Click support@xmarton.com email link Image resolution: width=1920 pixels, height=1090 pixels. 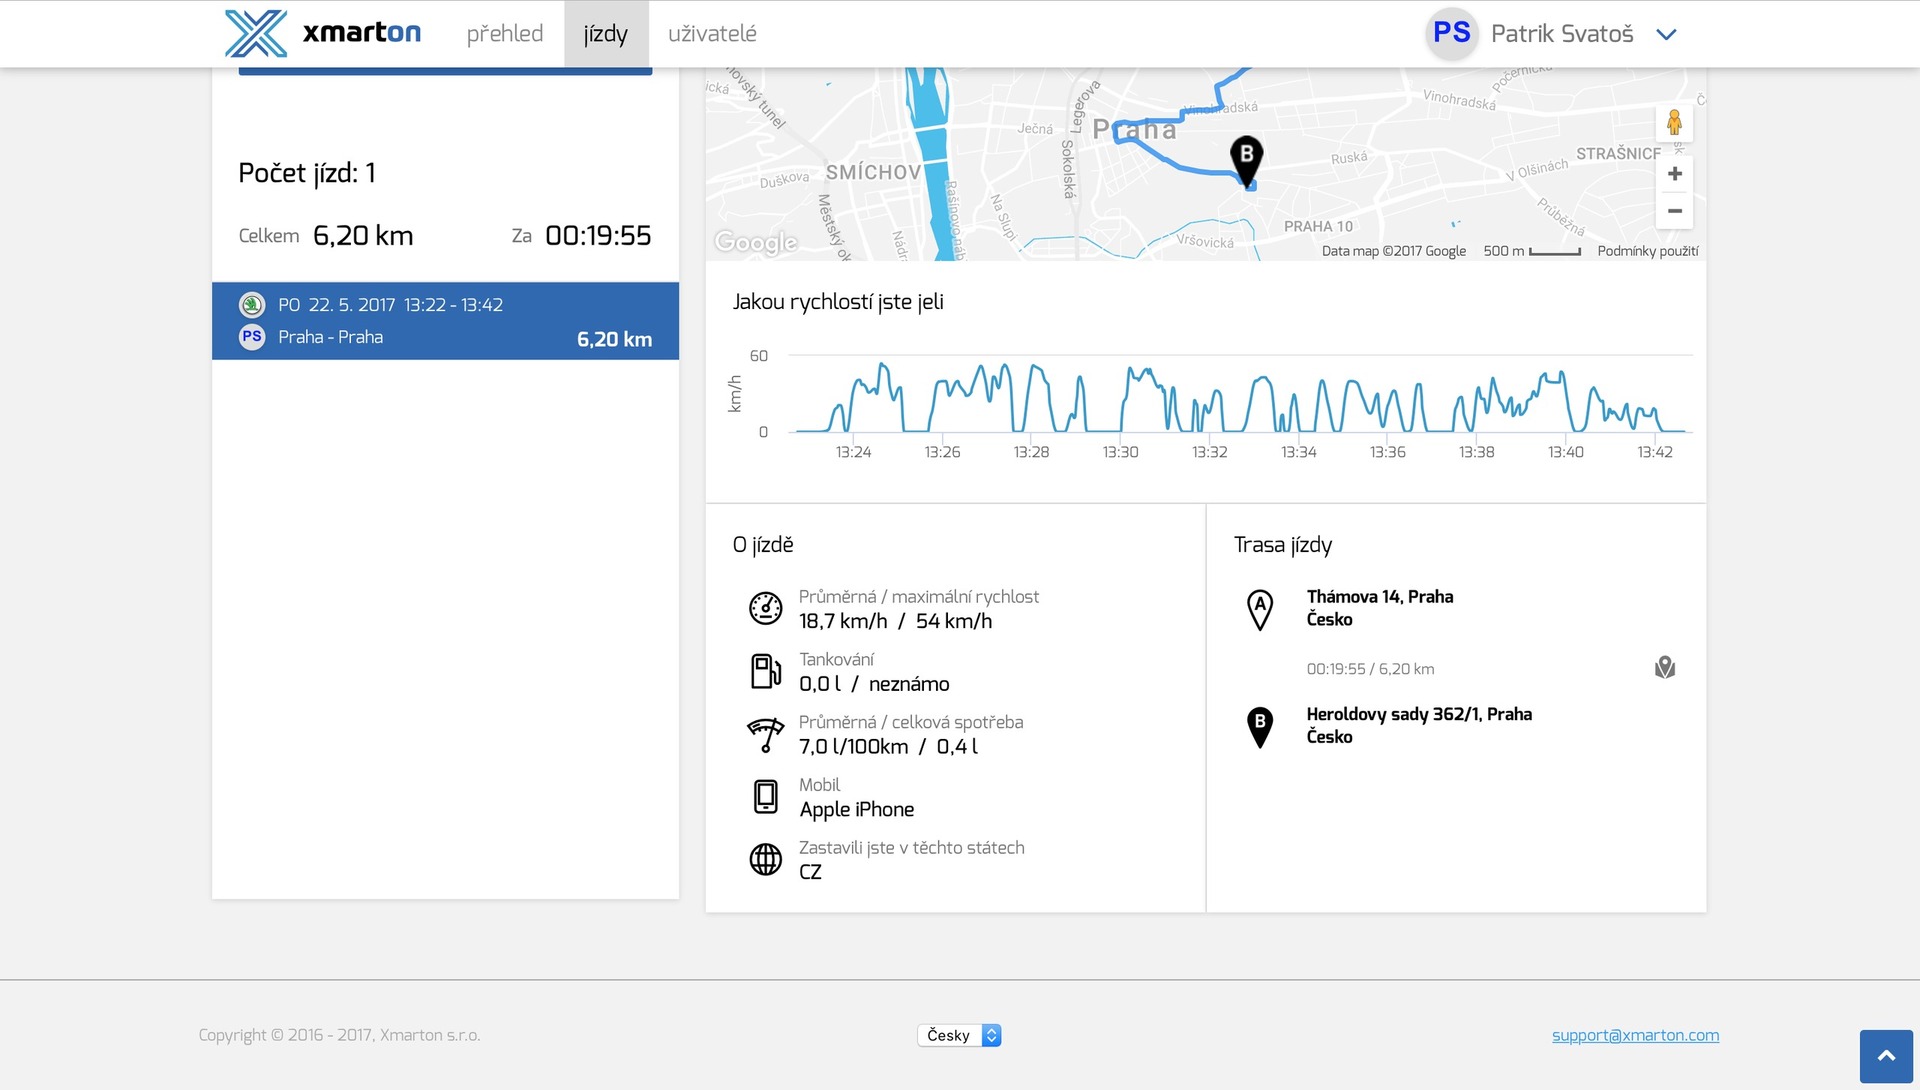[x=1635, y=1035]
